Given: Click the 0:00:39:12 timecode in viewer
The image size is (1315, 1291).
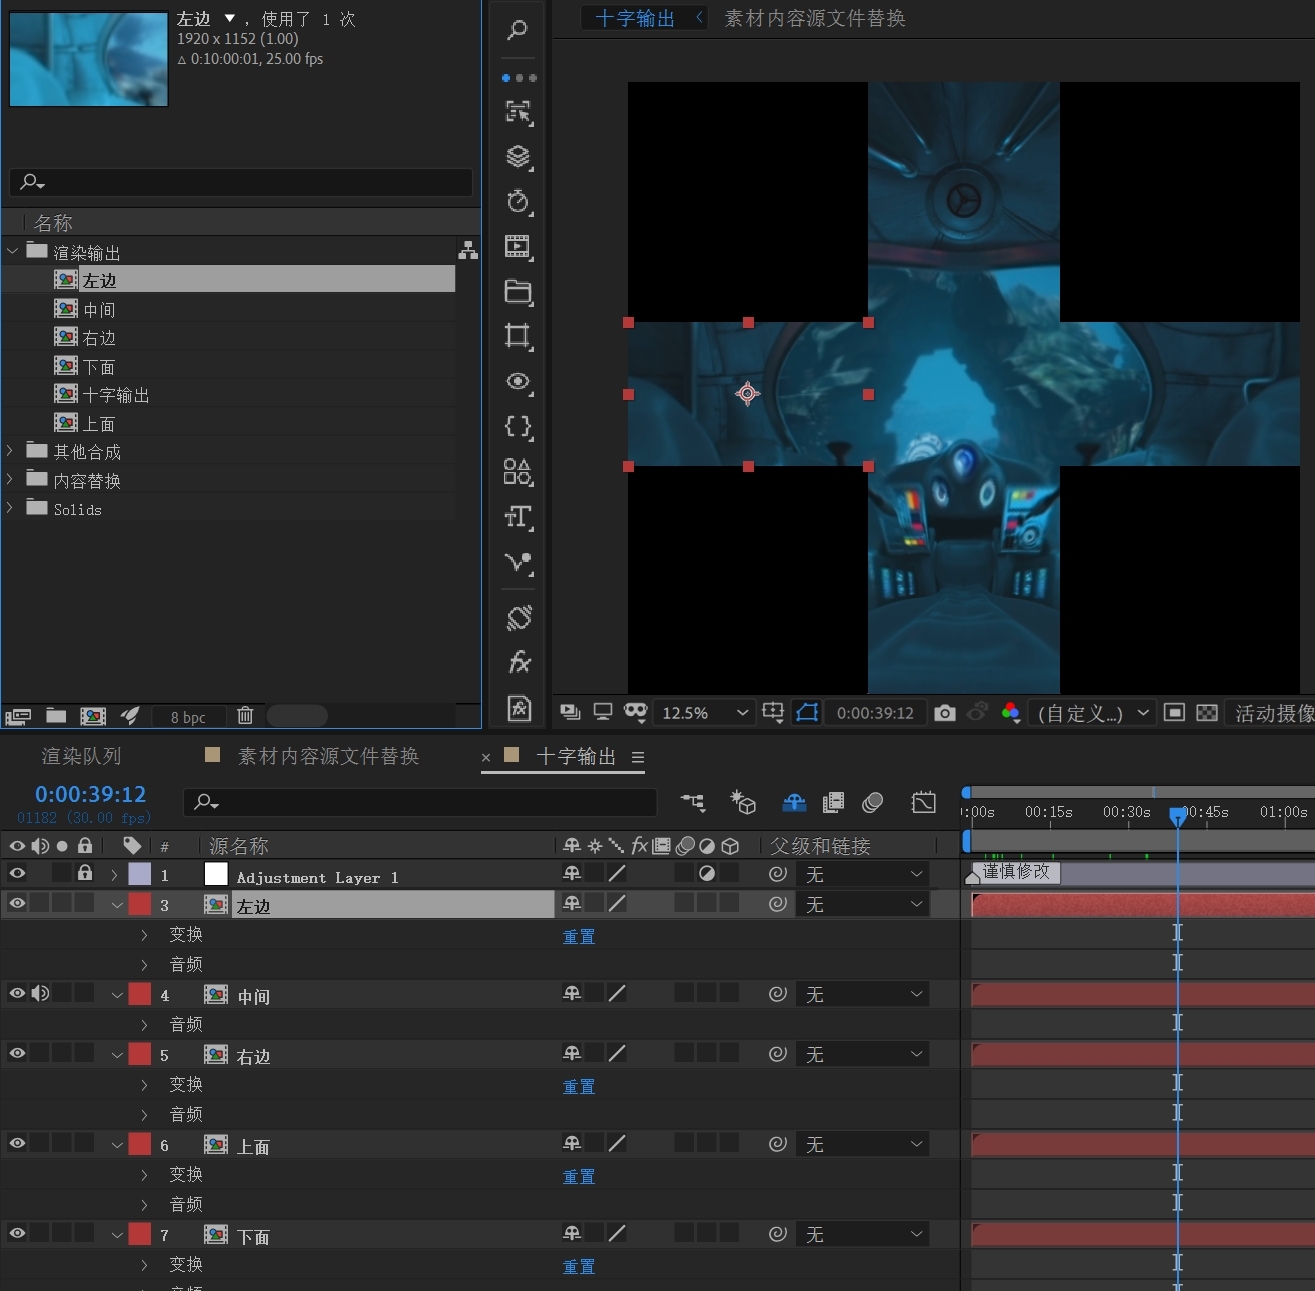Looking at the screenshot, I should [x=875, y=713].
